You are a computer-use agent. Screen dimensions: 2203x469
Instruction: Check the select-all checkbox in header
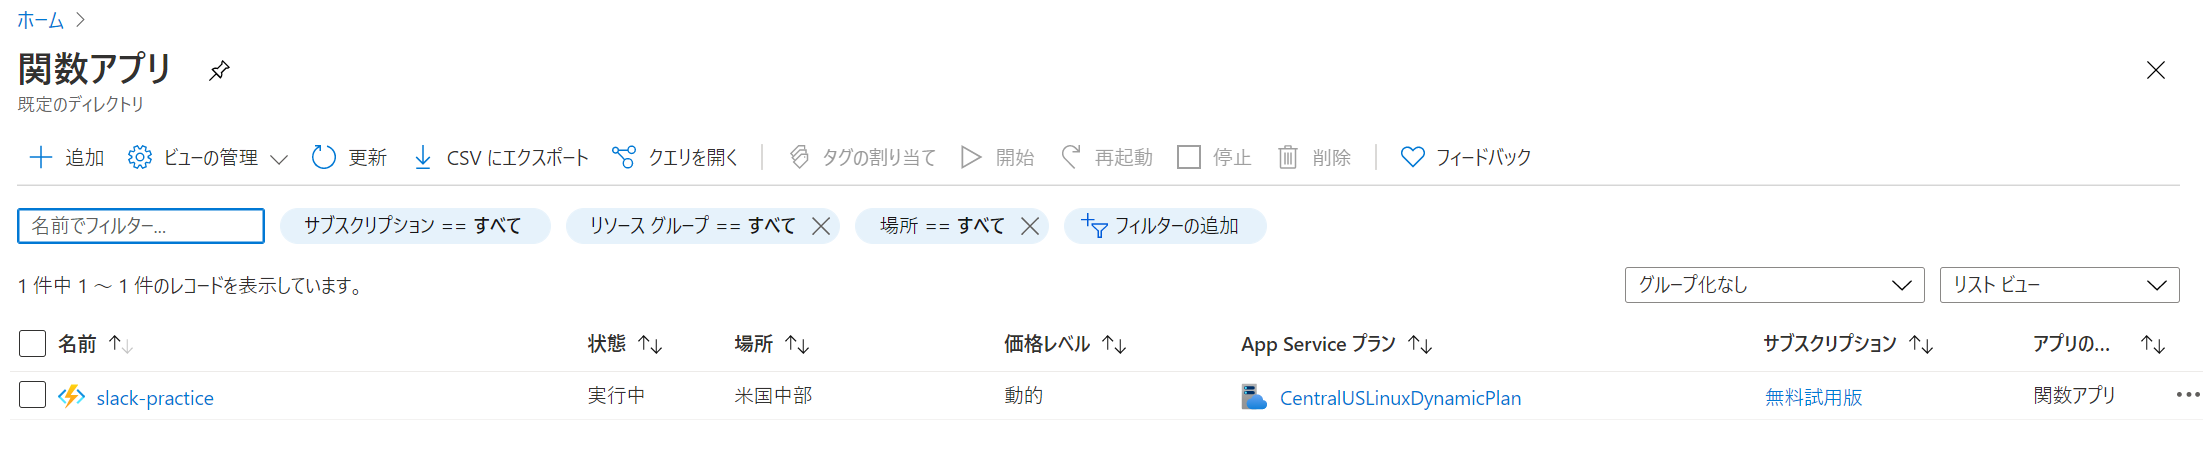click(x=33, y=344)
